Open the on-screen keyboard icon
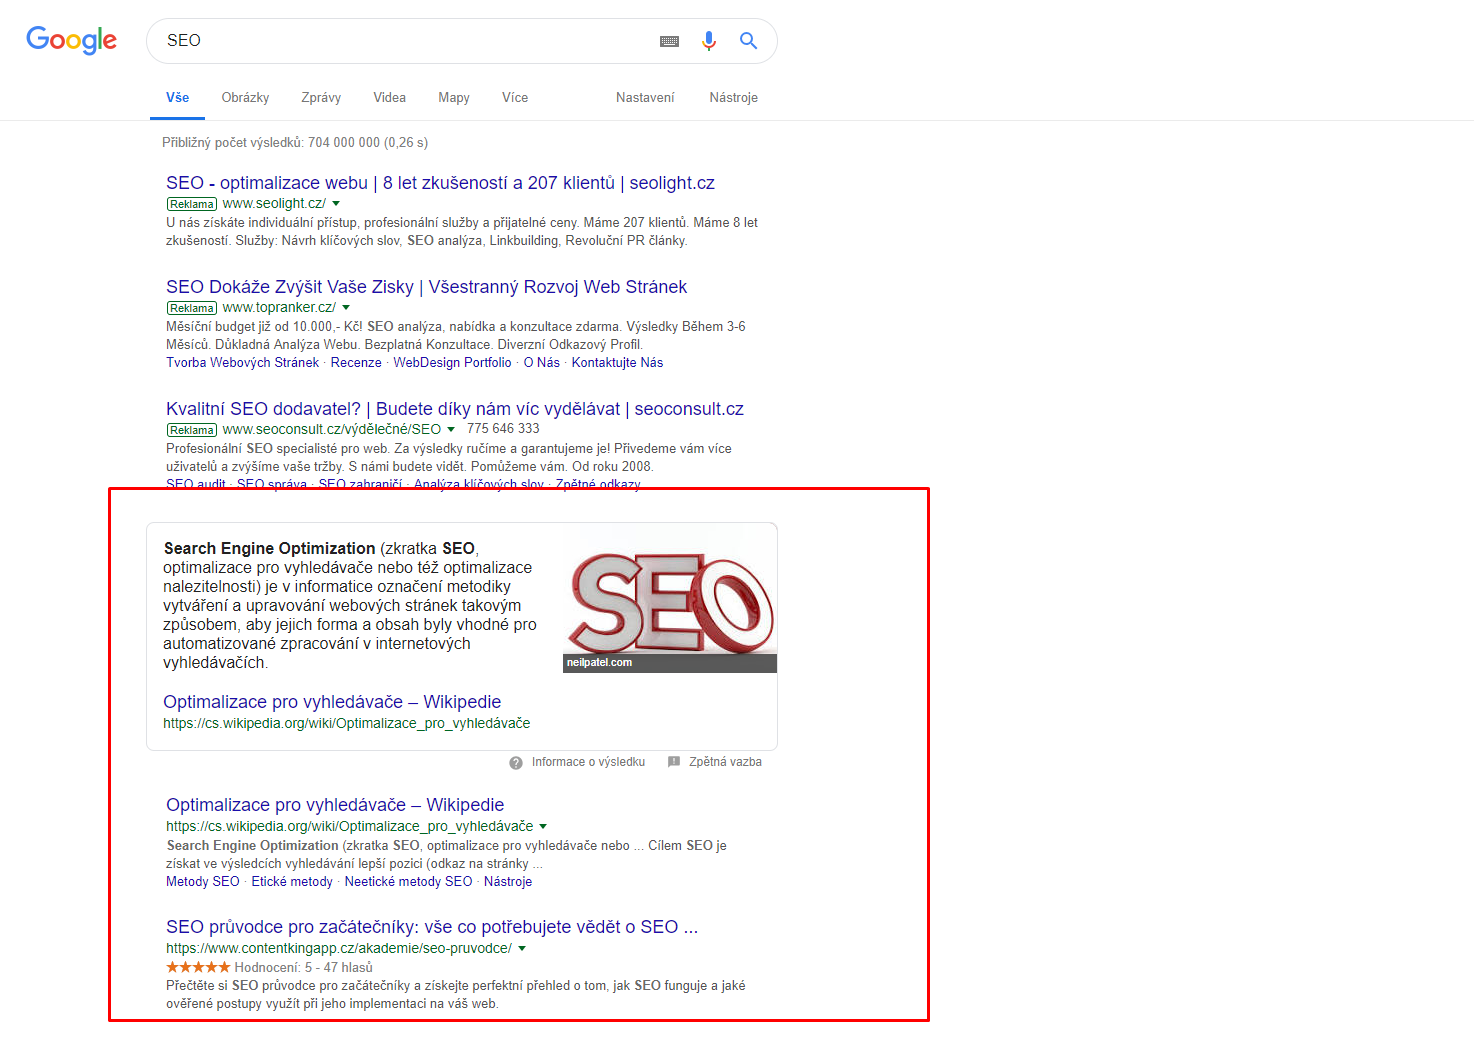 click(x=670, y=41)
